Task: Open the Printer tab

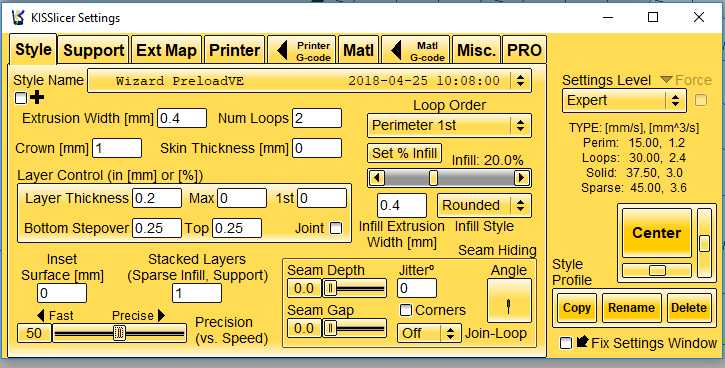Action: coord(234,50)
